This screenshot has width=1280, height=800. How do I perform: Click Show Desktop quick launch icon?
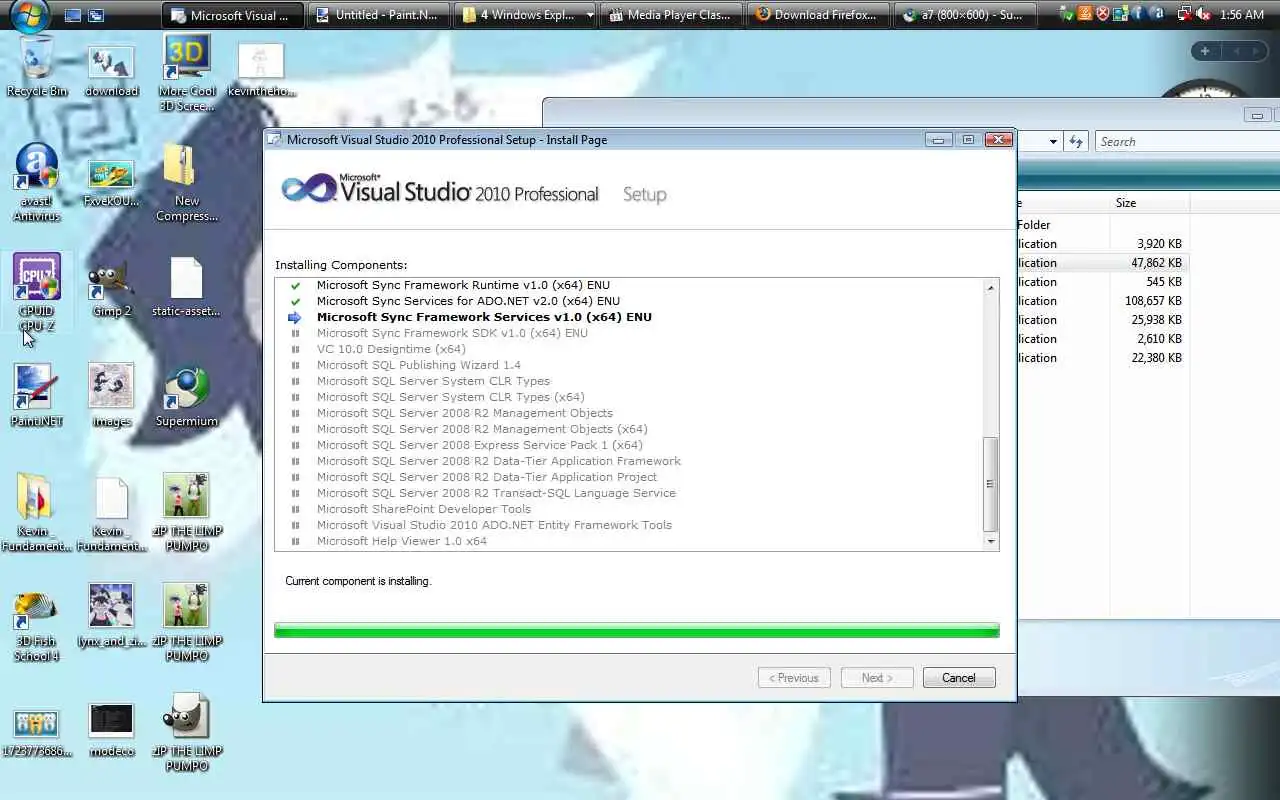(73, 15)
